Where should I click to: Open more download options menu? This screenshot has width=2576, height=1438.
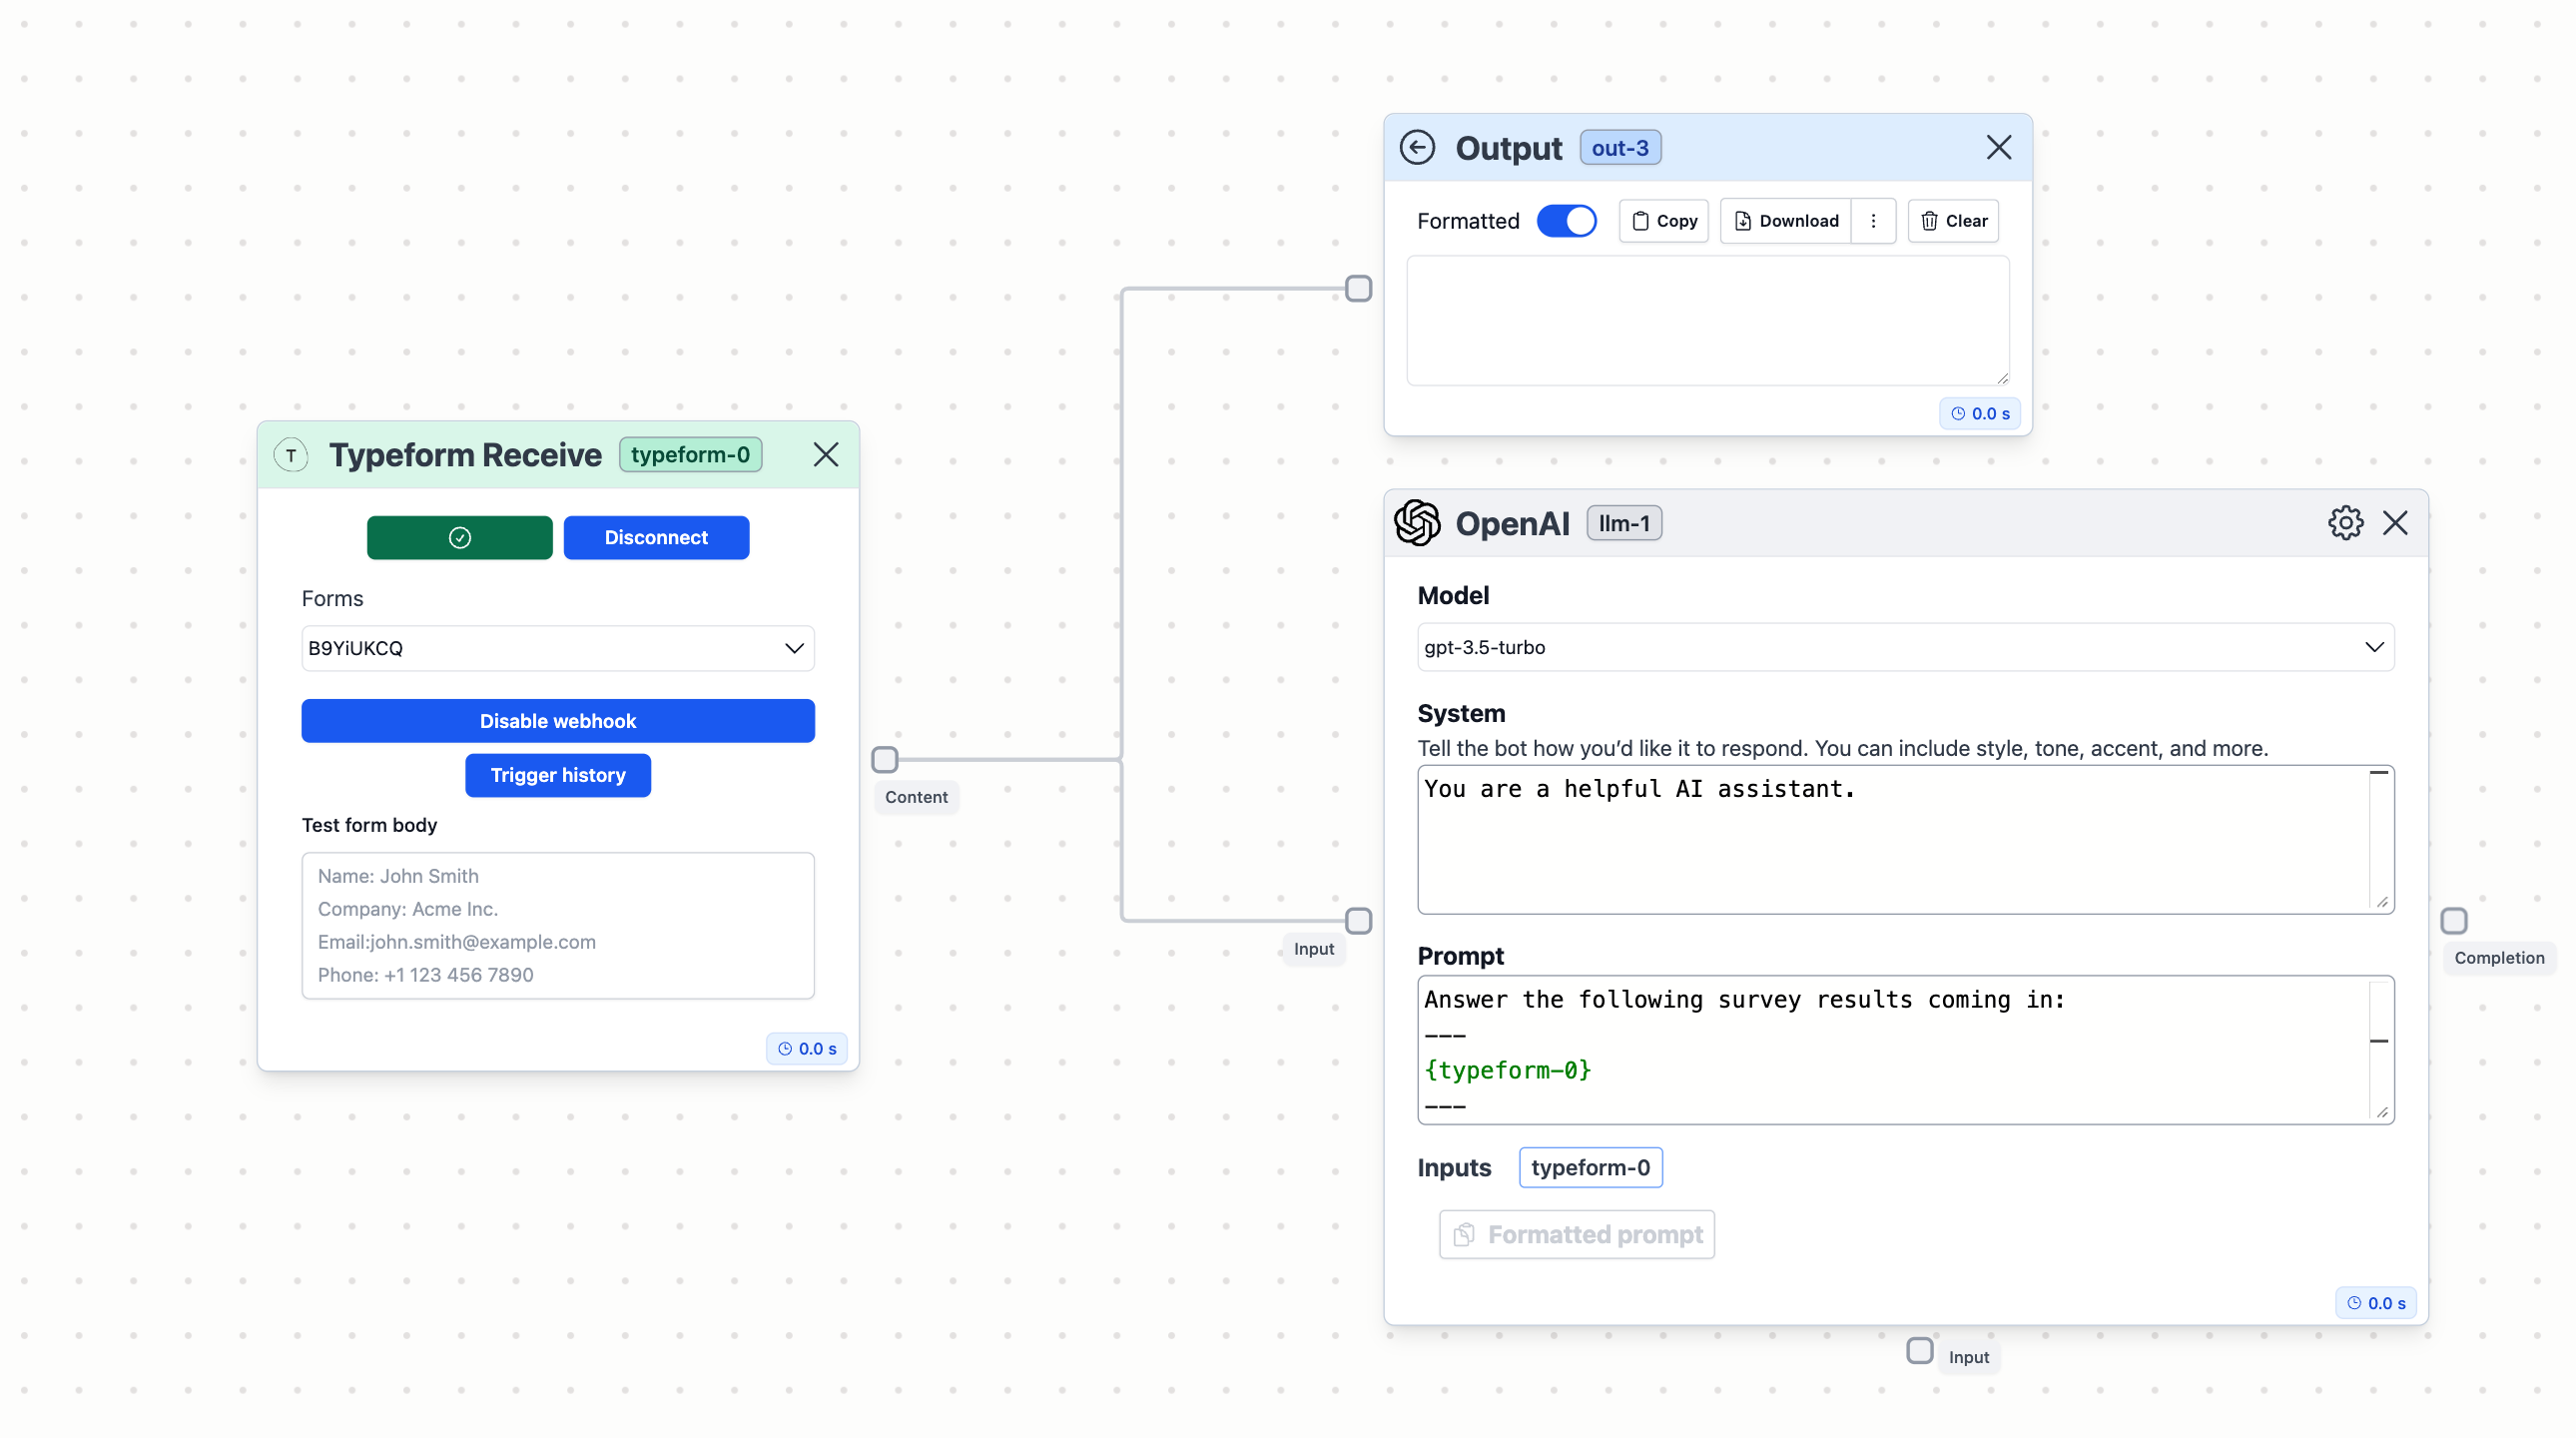pyautogui.click(x=1873, y=221)
